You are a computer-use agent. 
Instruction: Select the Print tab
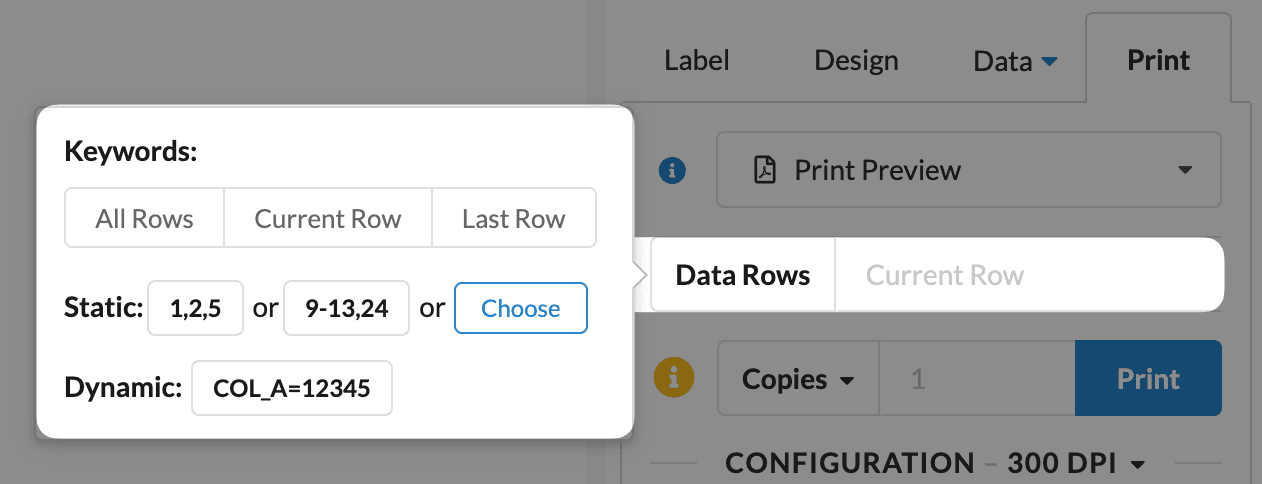[1158, 60]
